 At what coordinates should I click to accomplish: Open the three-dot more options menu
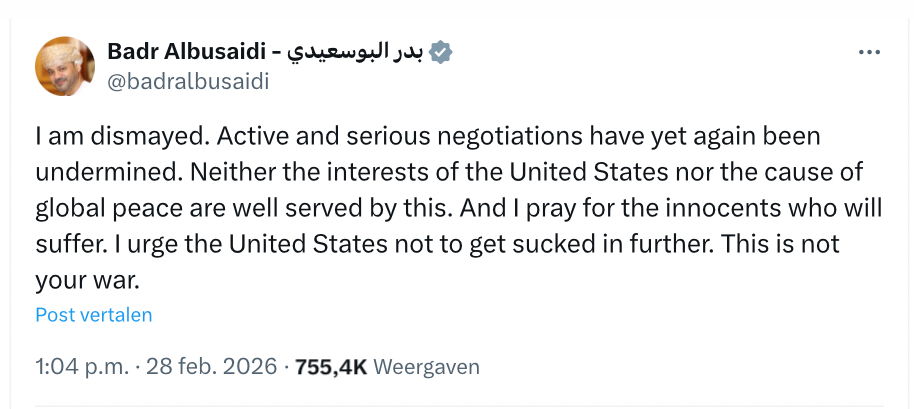869,52
